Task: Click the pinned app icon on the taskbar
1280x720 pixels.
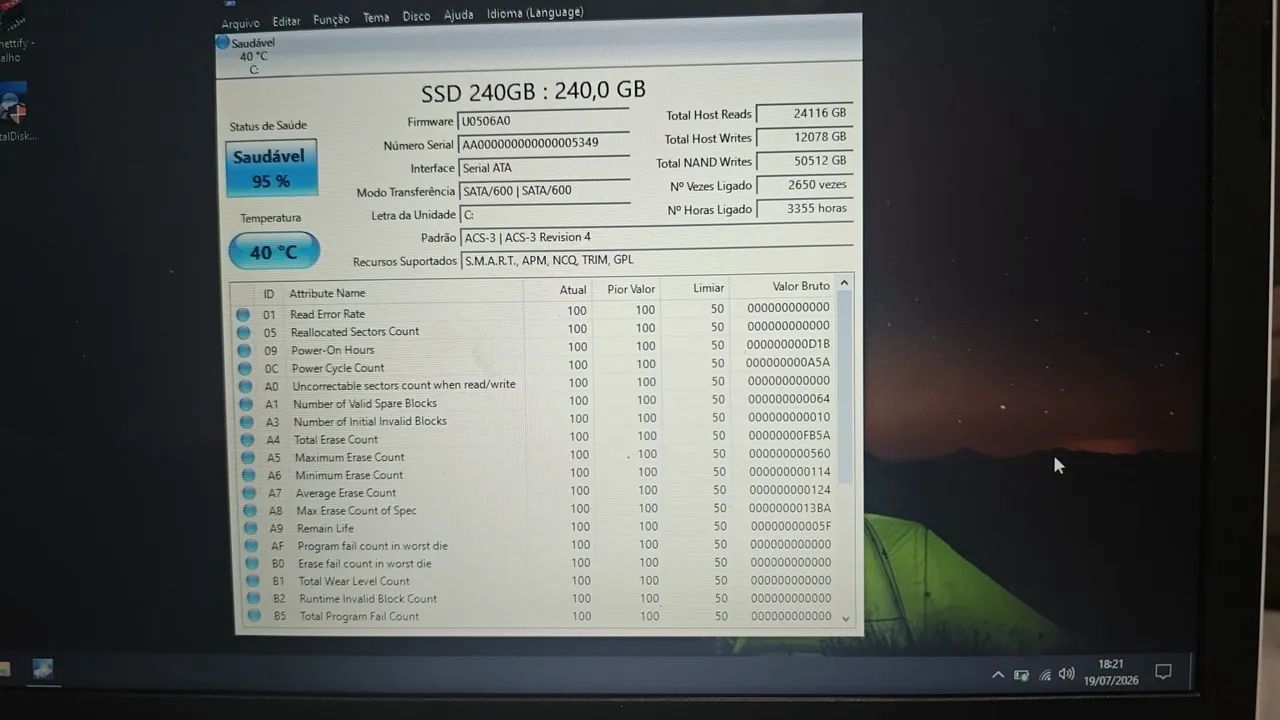Action: tap(43, 670)
